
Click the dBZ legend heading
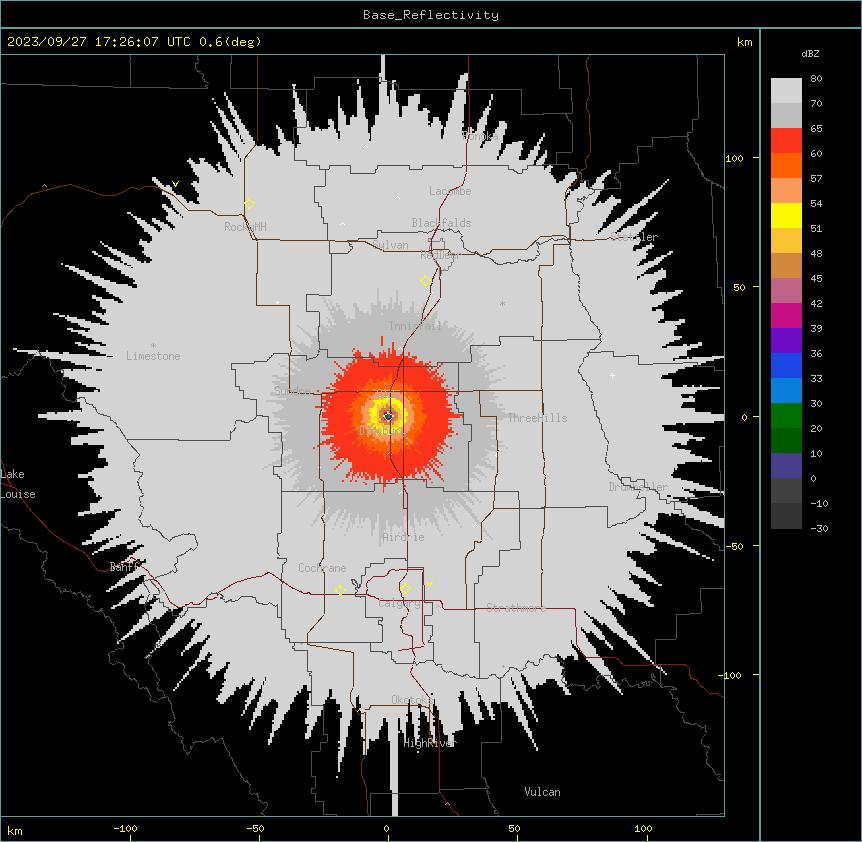pyautogui.click(x=810, y=53)
